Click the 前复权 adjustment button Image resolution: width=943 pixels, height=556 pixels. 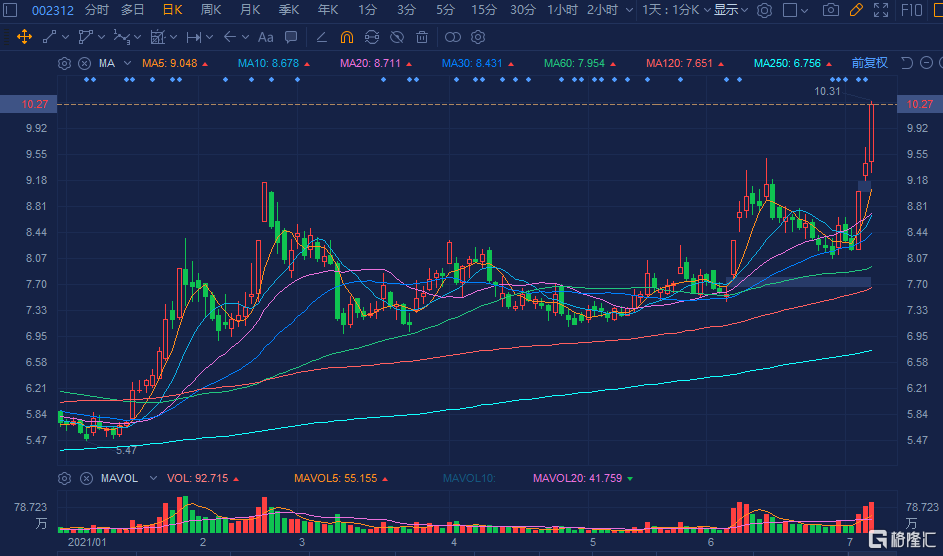tap(870, 63)
